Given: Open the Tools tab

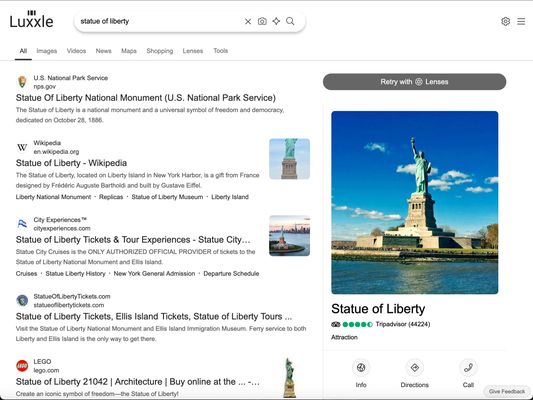Looking at the screenshot, I should [221, 51].
